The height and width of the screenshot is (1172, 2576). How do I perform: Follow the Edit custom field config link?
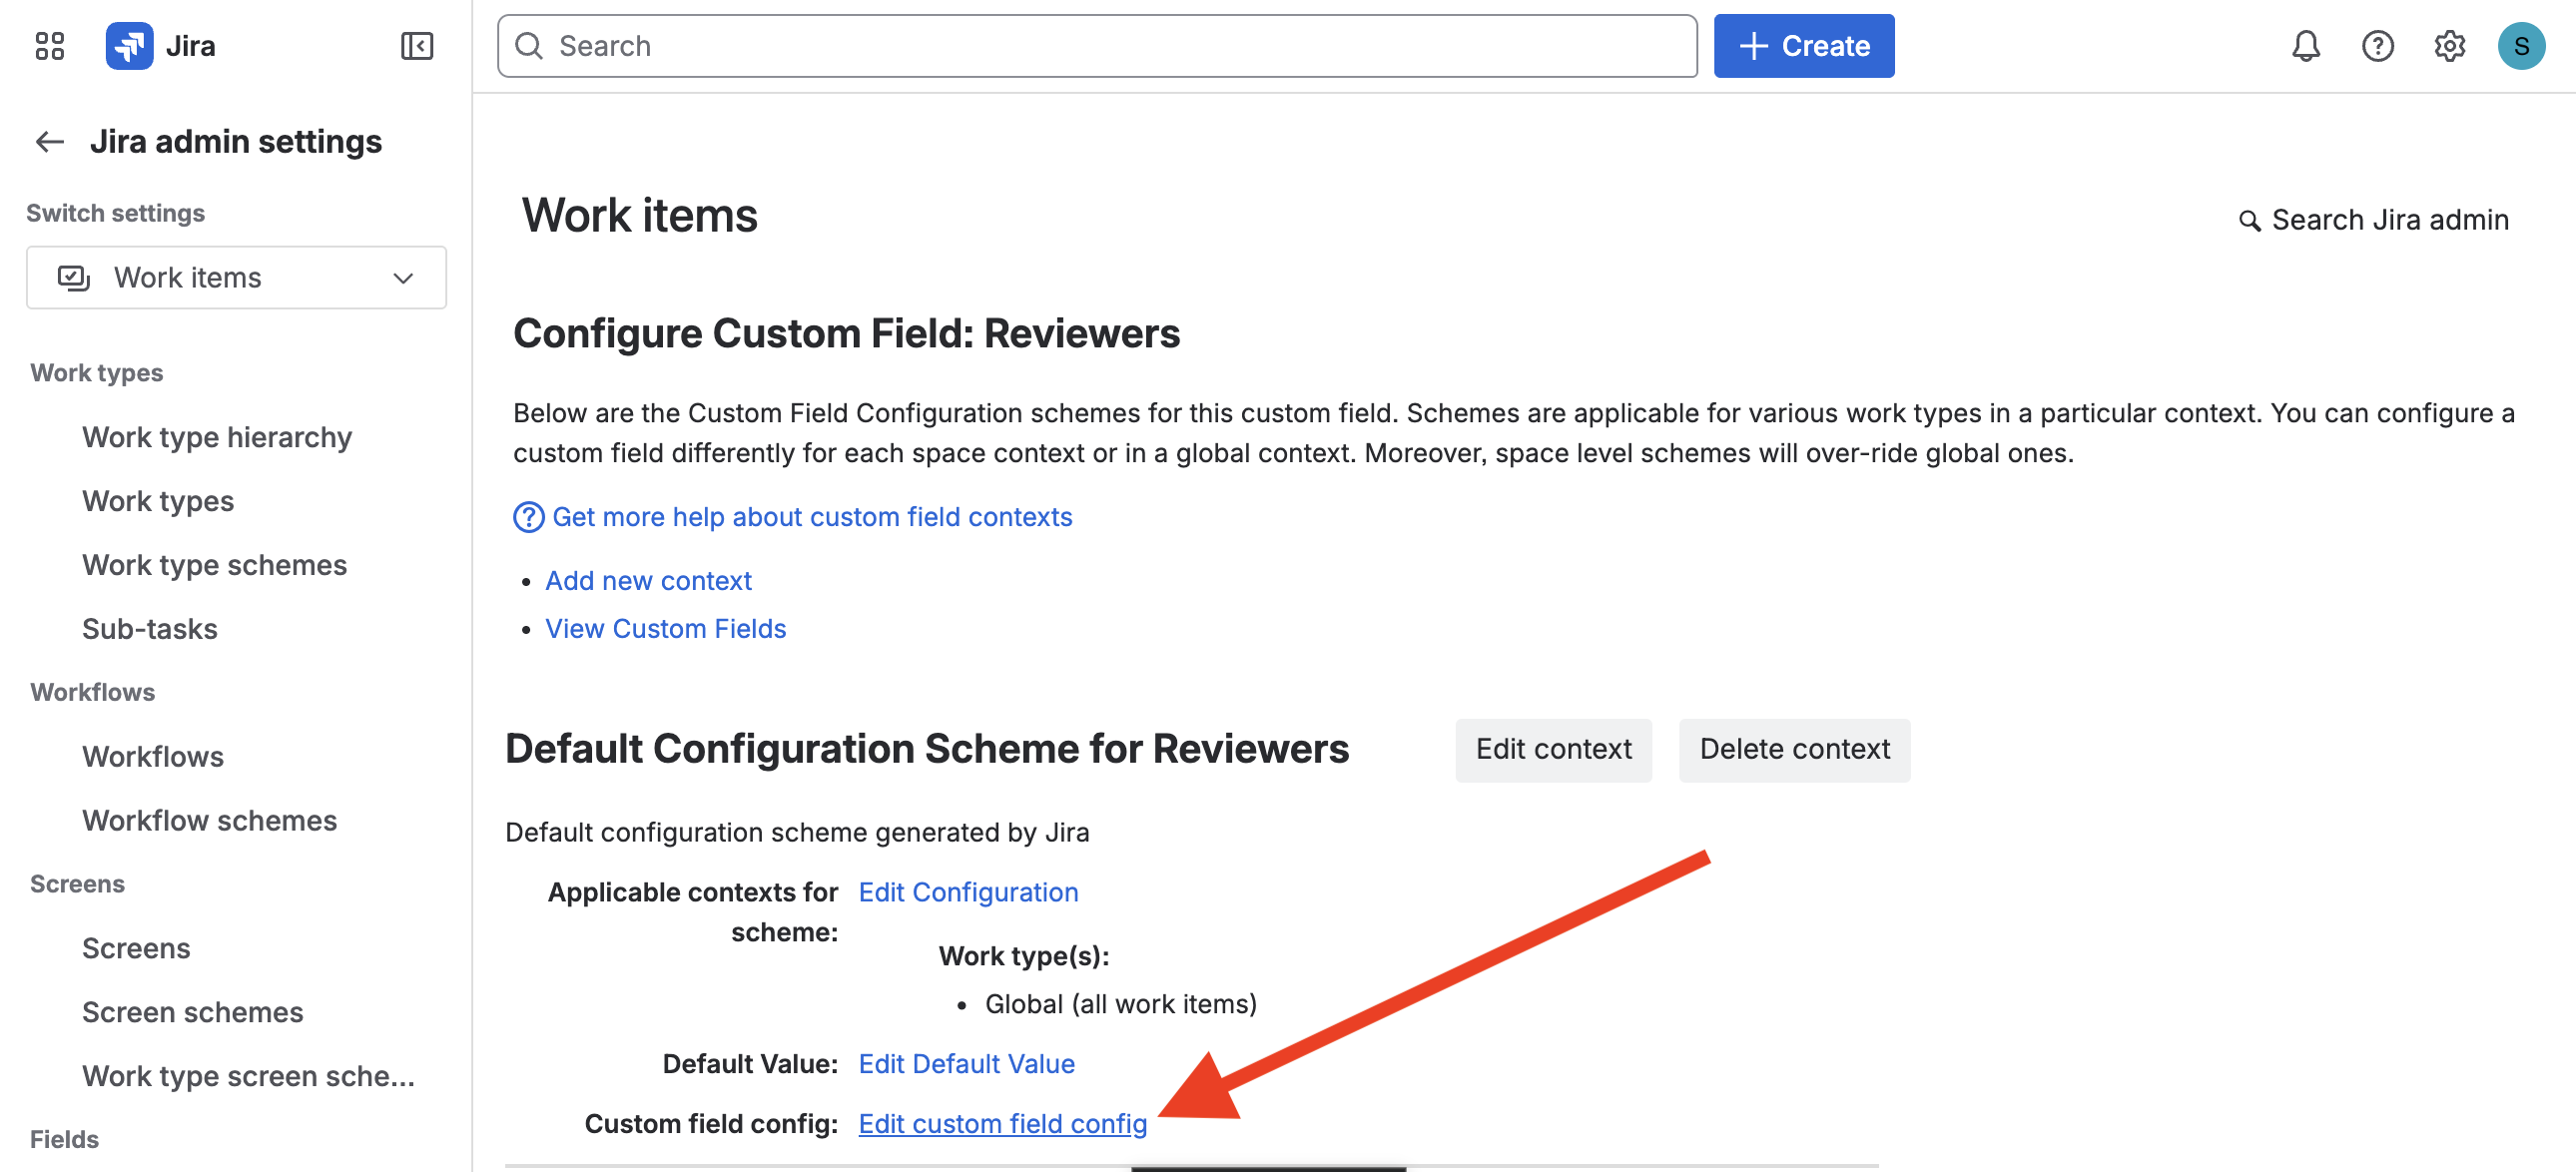(1002, 1123)
